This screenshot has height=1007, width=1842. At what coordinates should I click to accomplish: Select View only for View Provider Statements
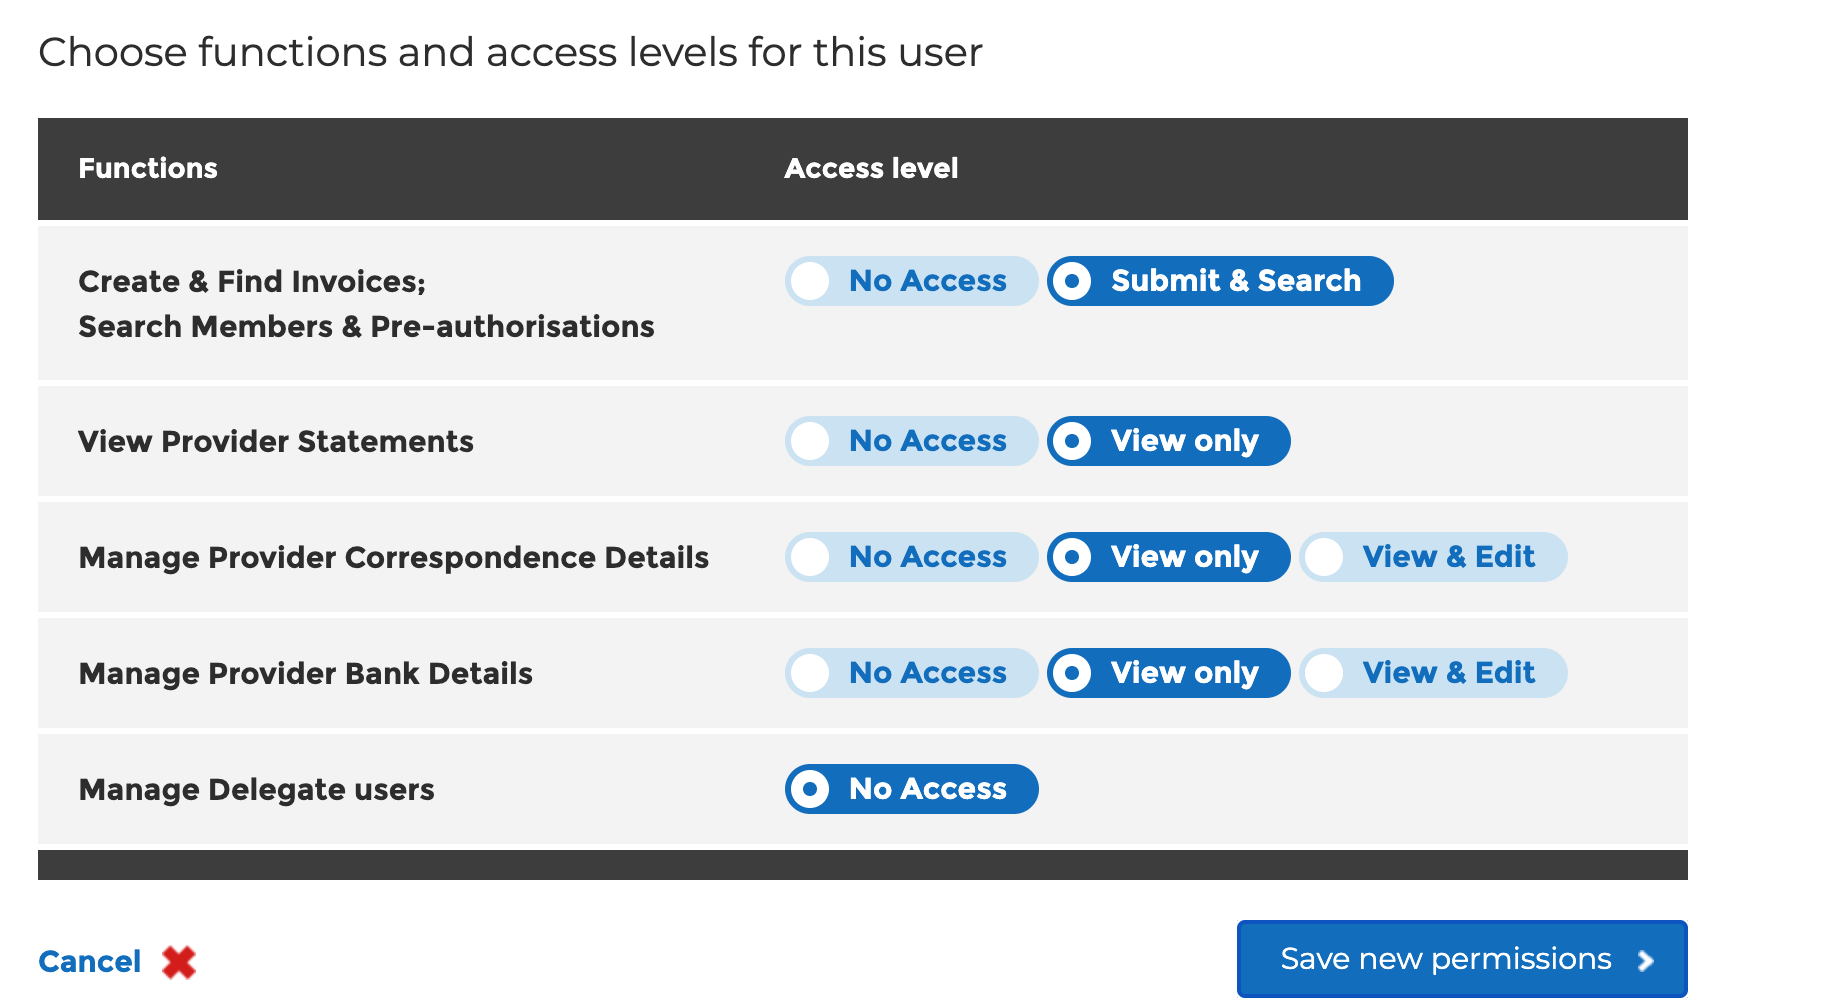(1168, 440)
